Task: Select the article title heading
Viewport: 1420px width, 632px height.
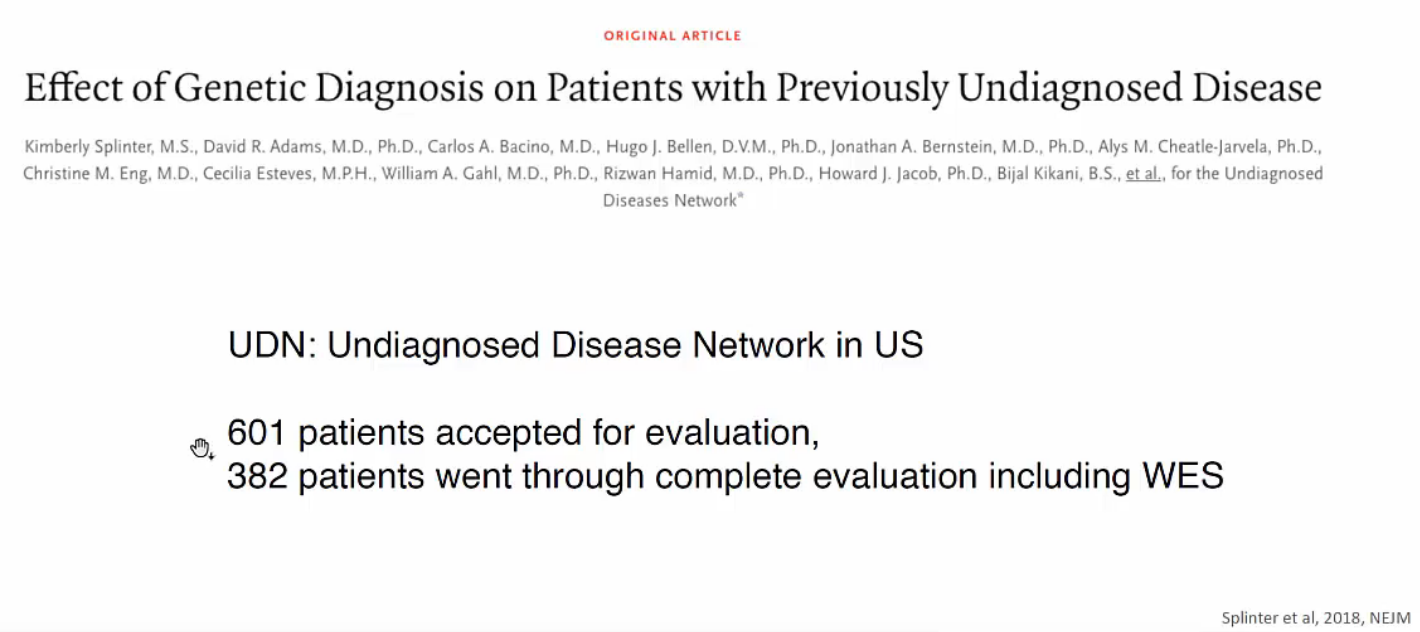Action: [x=673, y=89]
